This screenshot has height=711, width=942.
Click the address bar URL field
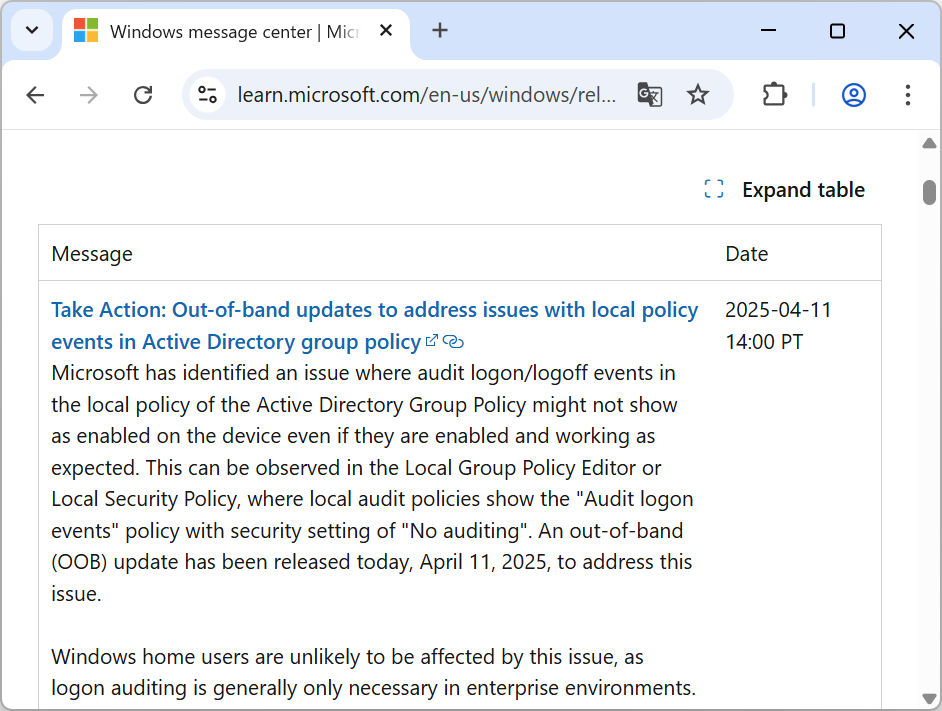click(x=426, y=95)
